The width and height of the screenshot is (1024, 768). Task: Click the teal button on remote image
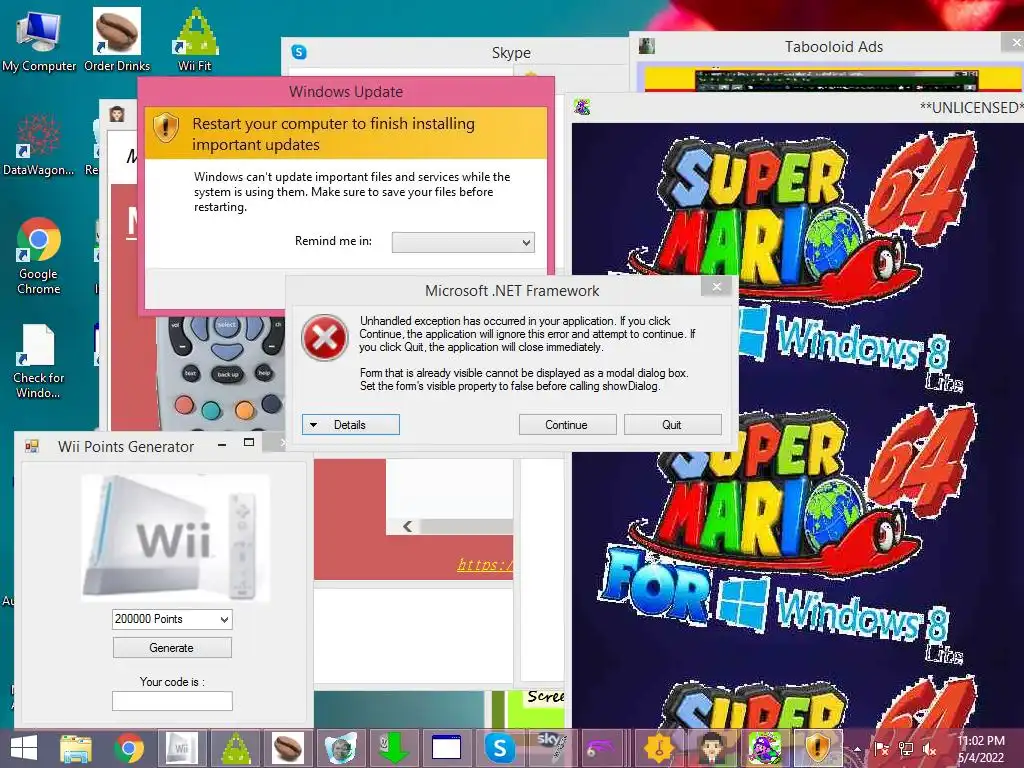[x=211, y=410]
